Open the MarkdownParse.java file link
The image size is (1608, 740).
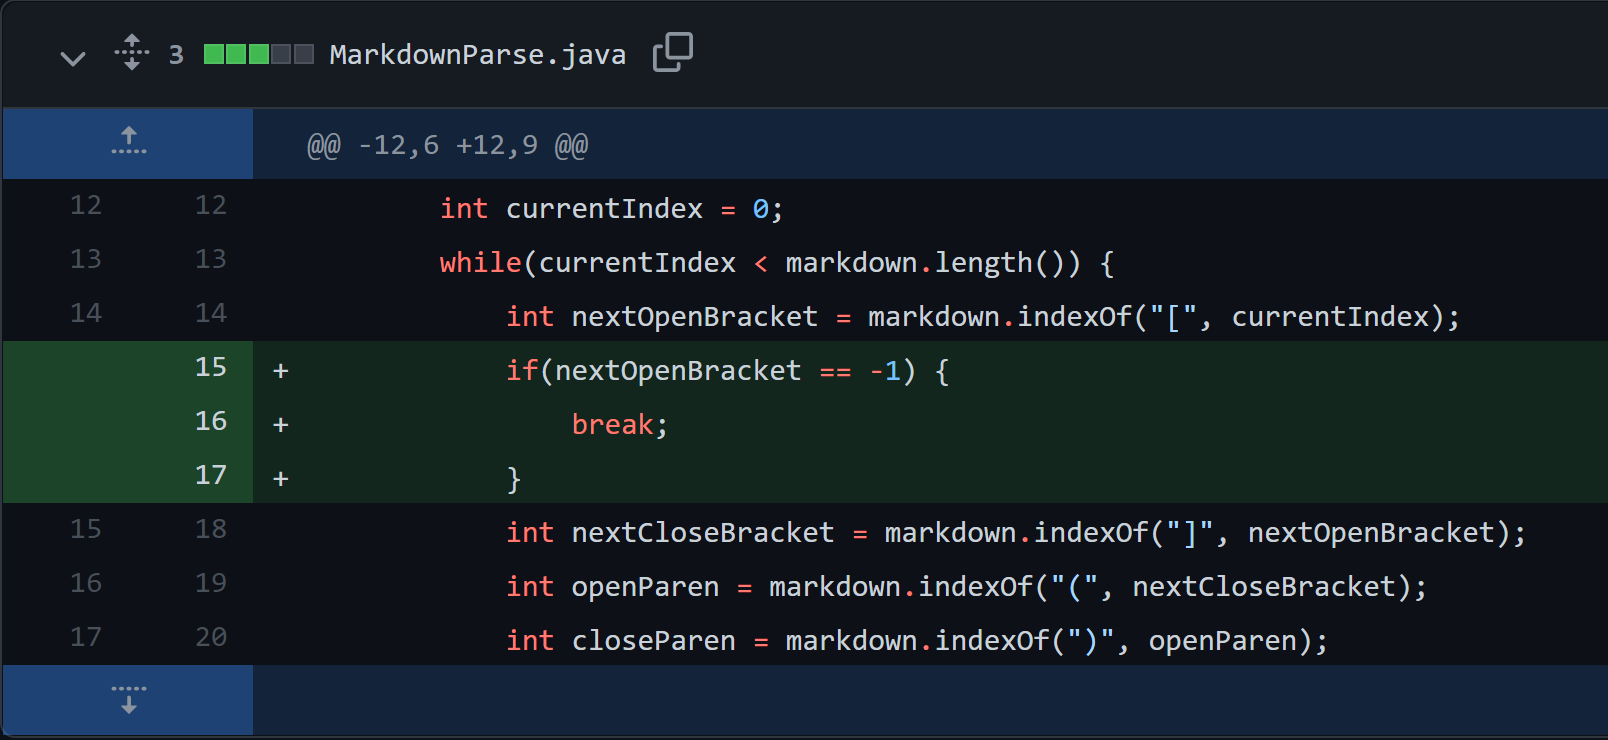pos(478,54)
